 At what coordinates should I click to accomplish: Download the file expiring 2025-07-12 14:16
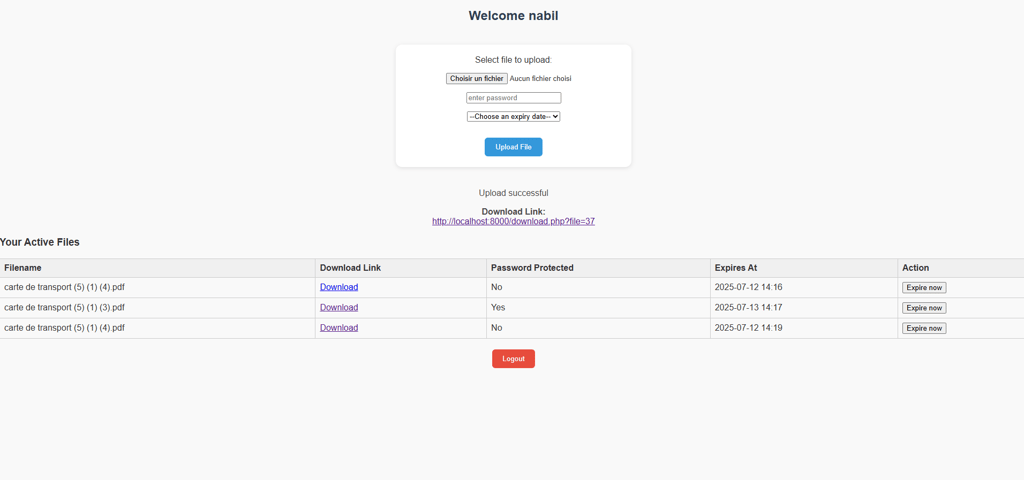tap(339, 287)
